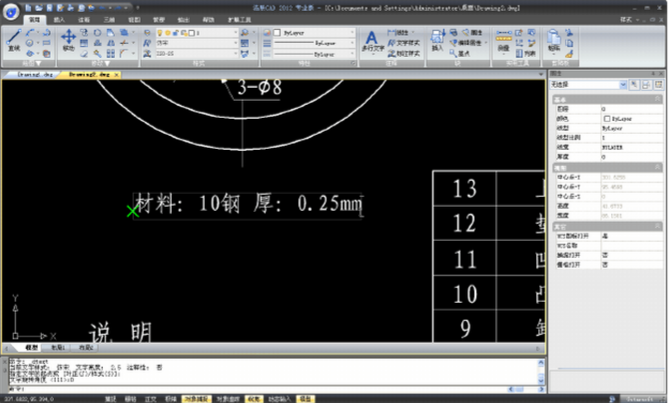Screen dimensions: 670x403
Task: Select the Line (直线) drawing tool
Action: (14, 41)
